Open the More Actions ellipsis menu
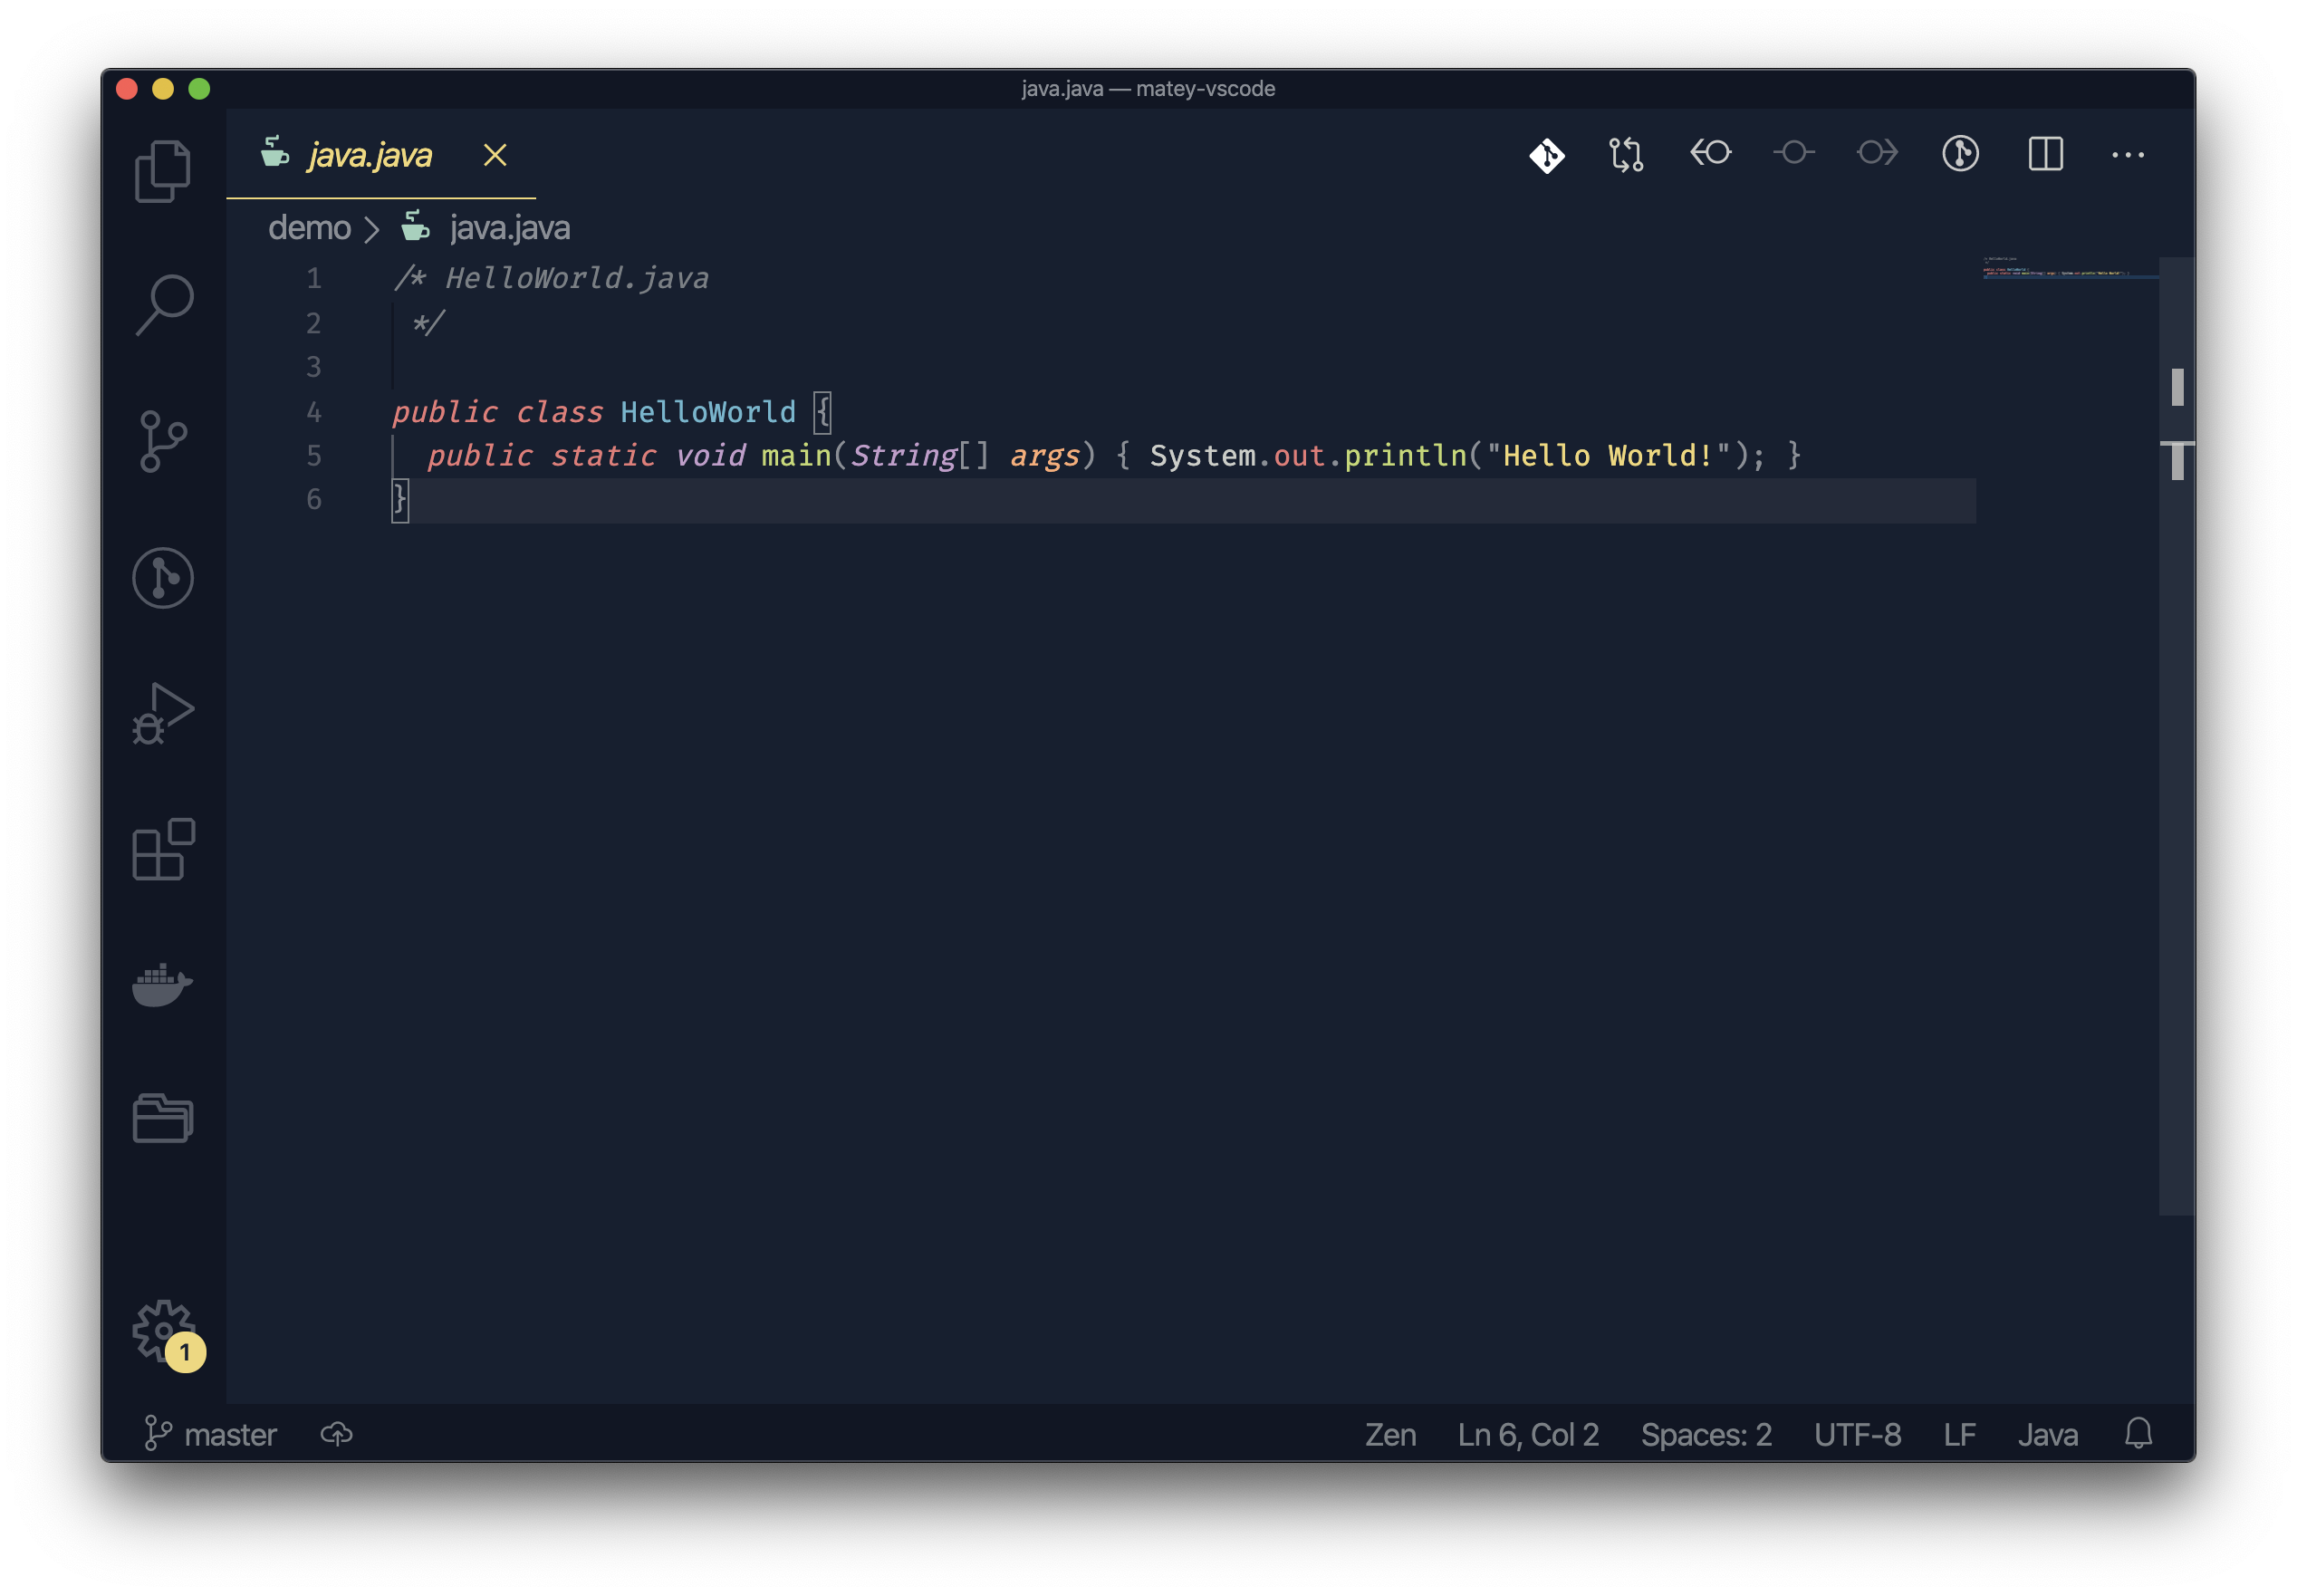The image size is (2297, 1596). [x=2127, y=155]
